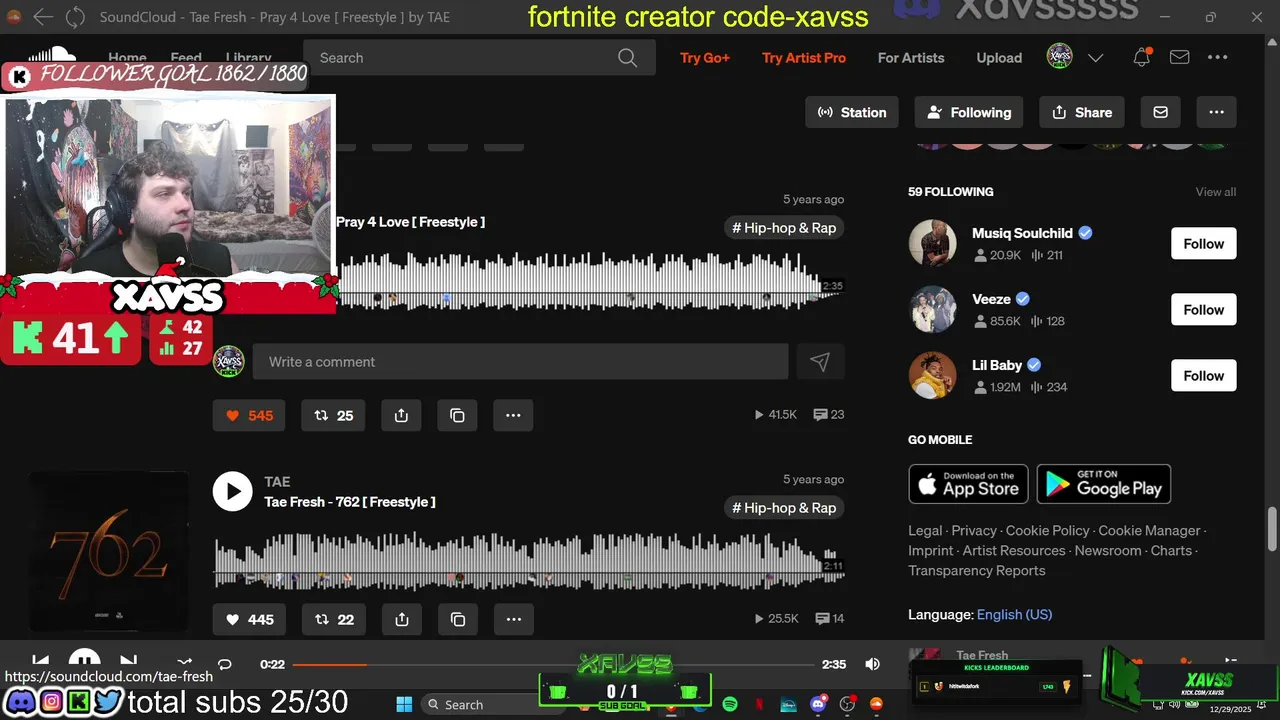Message the artist via envelope button
The image size is (1280, 720).
(1160, 112)
